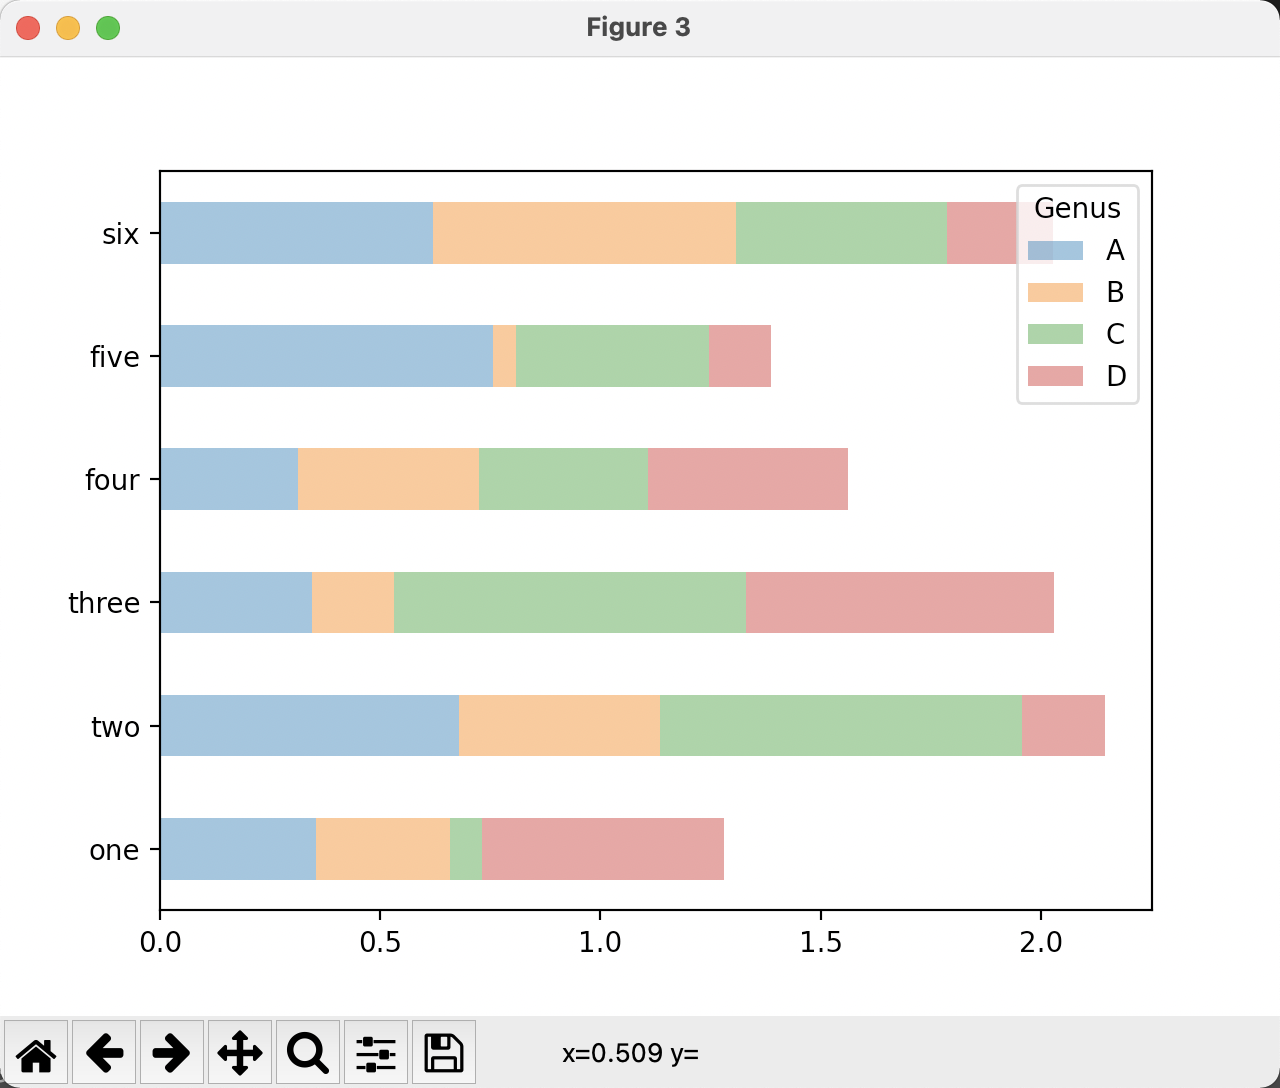Click red D segment of two bar
Screen dimensions: 1280x1088
1063,725
